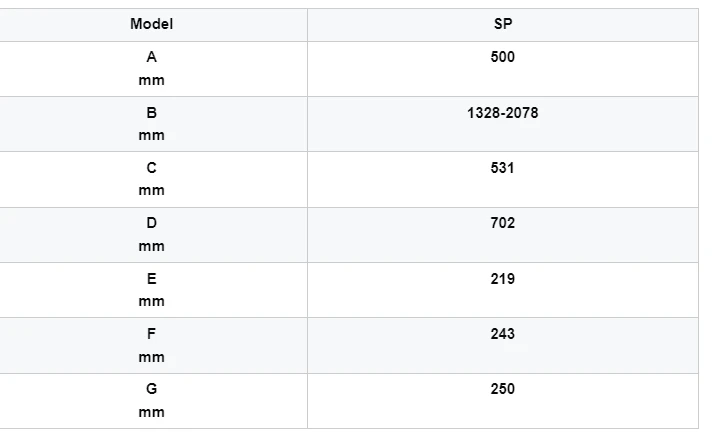Click the value 500
Image resolution: width=712 pixels, height=434 pixels.
[x=503, y=57]
